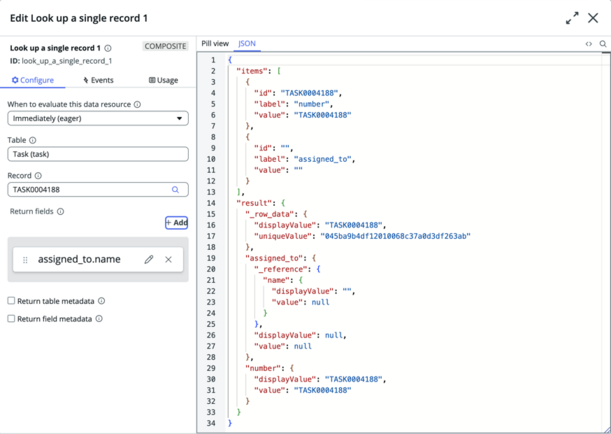Switch to the Events tab

[x=98, y=80]
